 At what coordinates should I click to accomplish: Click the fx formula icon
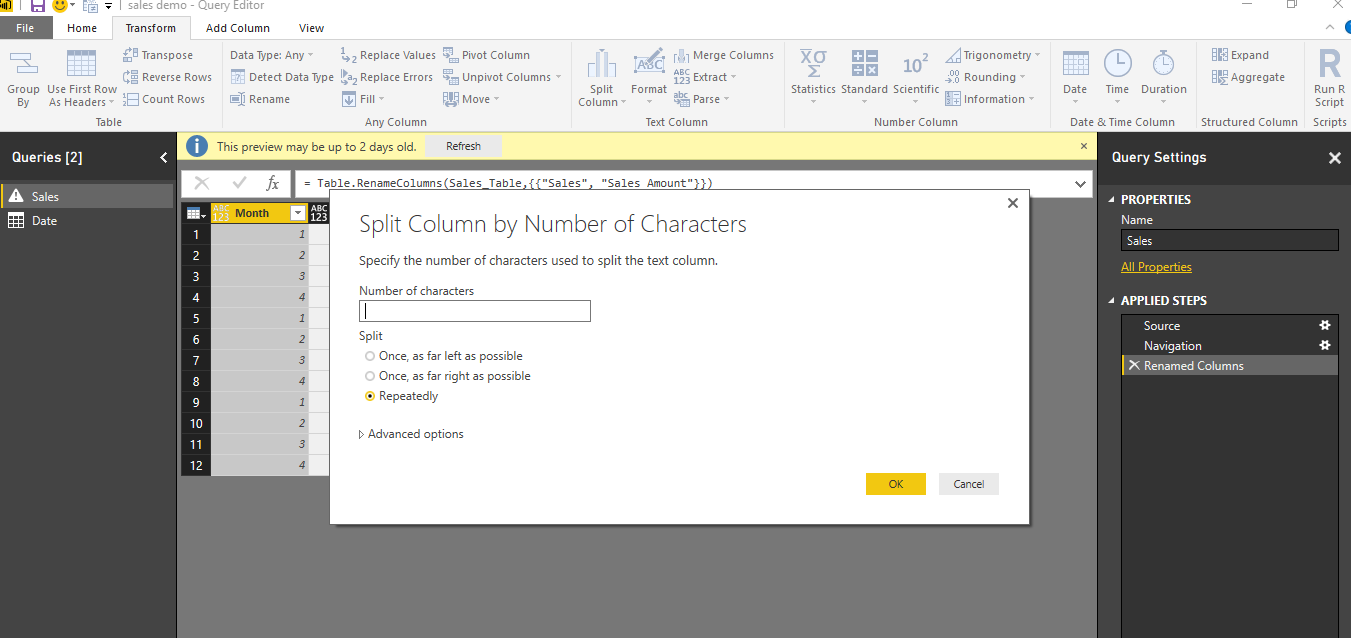click(x=272, y=183)
